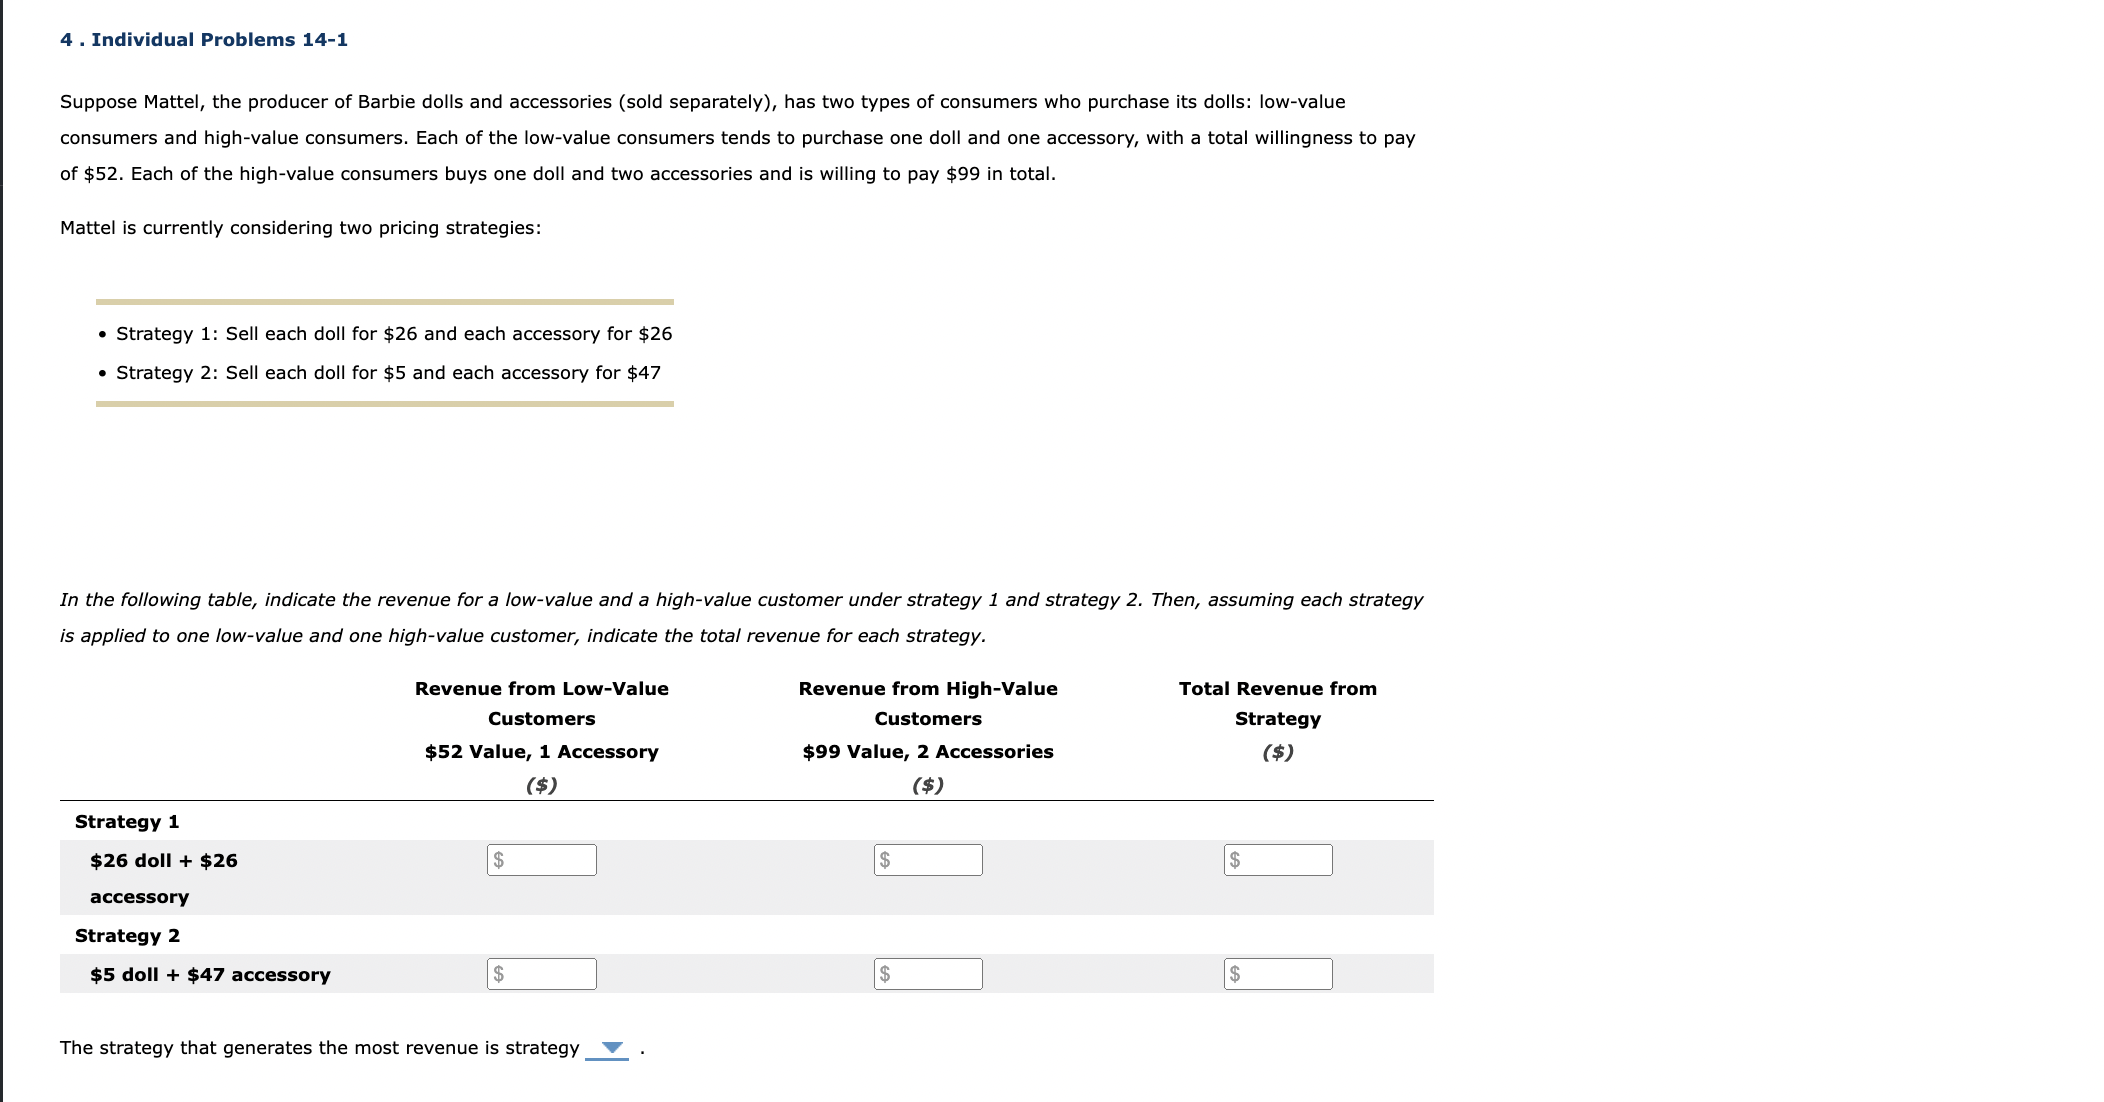Select the Strategy 2 bullet point text
This screenshot has height=1102, width=2104.
coord(387,372)
